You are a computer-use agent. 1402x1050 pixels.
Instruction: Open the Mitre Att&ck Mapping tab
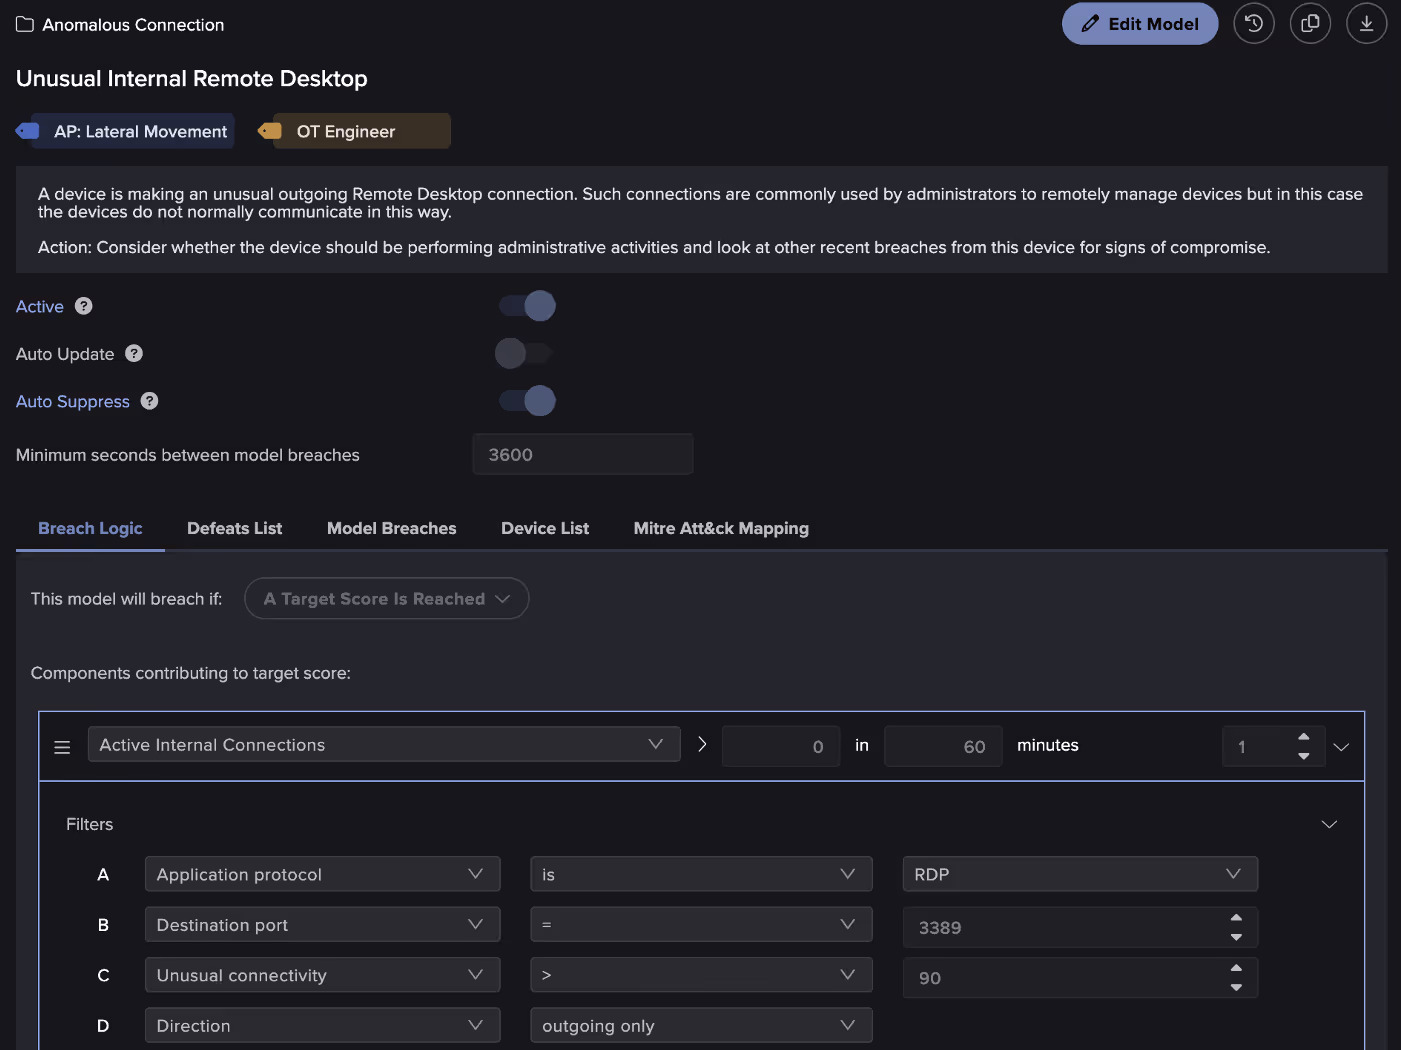(721, 528)
